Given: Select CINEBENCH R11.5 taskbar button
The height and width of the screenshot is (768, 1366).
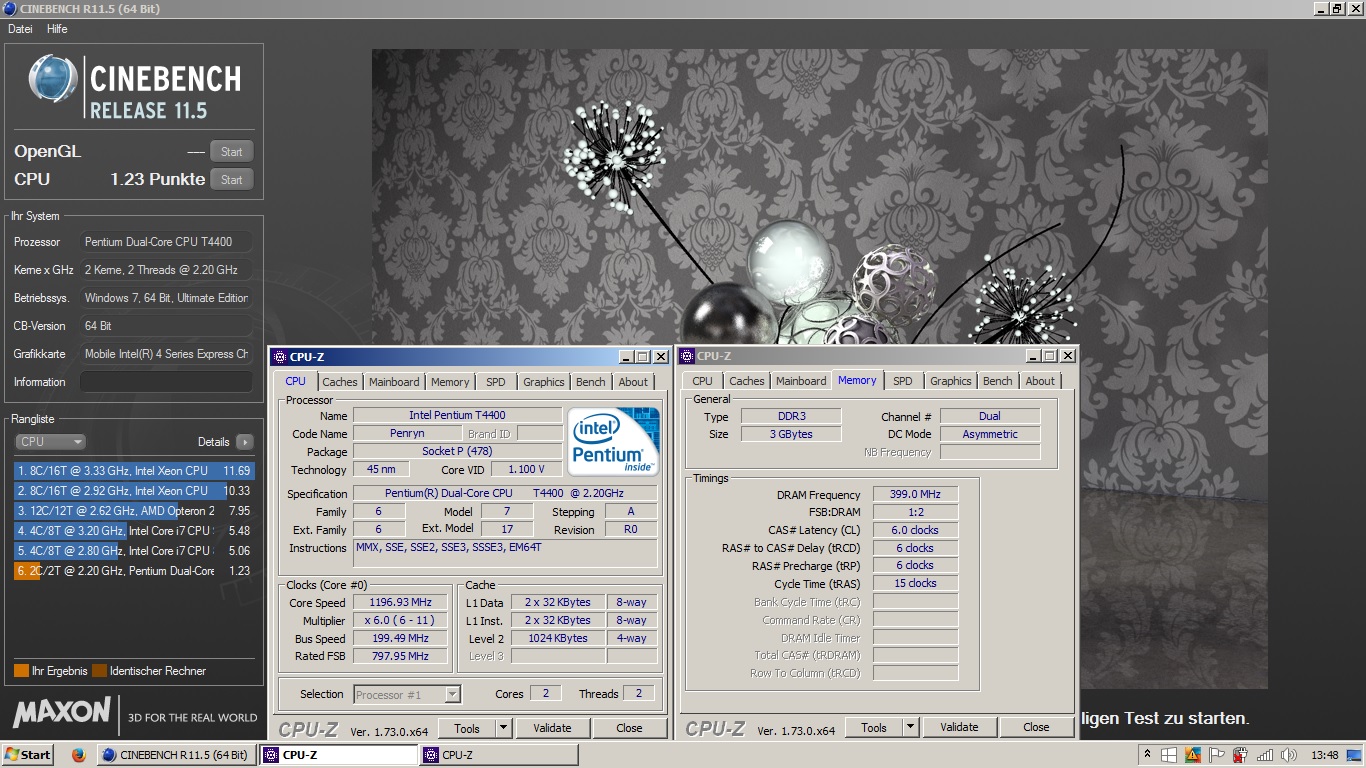Looking at the screenshot, I should pos(176,755).
